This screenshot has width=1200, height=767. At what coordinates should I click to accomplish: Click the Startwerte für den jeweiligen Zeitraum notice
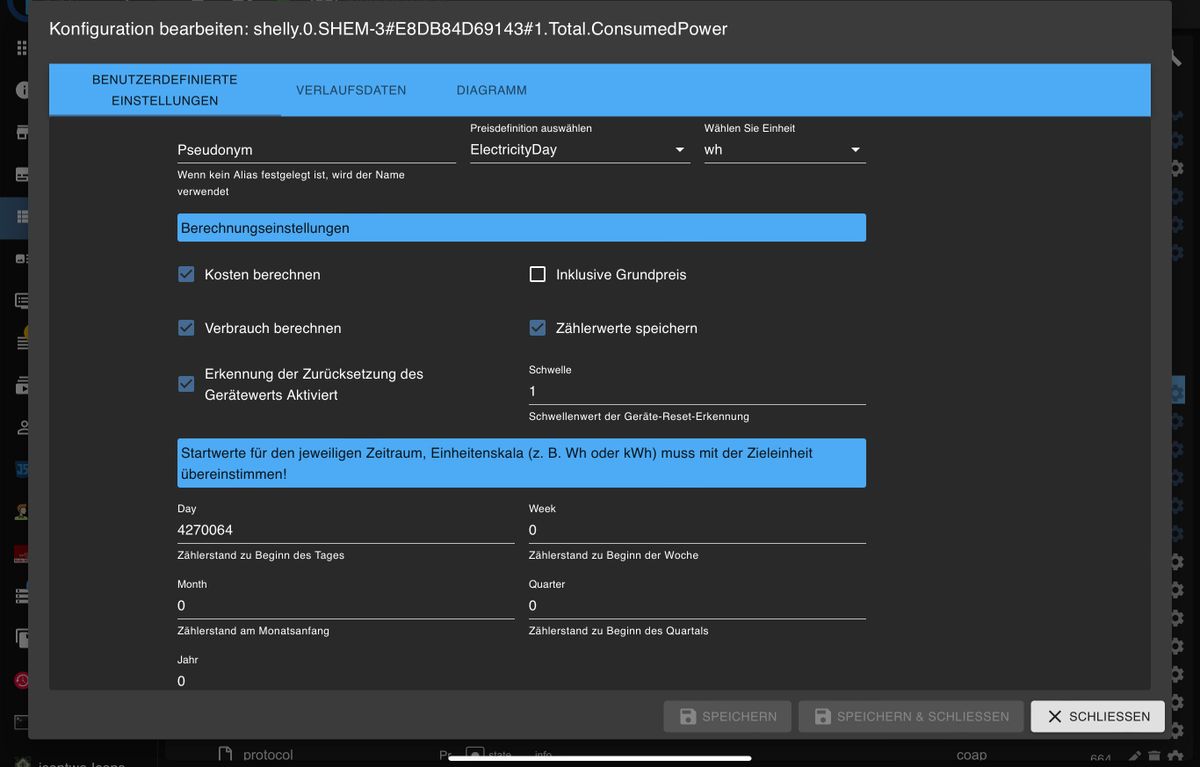point(521,463)
